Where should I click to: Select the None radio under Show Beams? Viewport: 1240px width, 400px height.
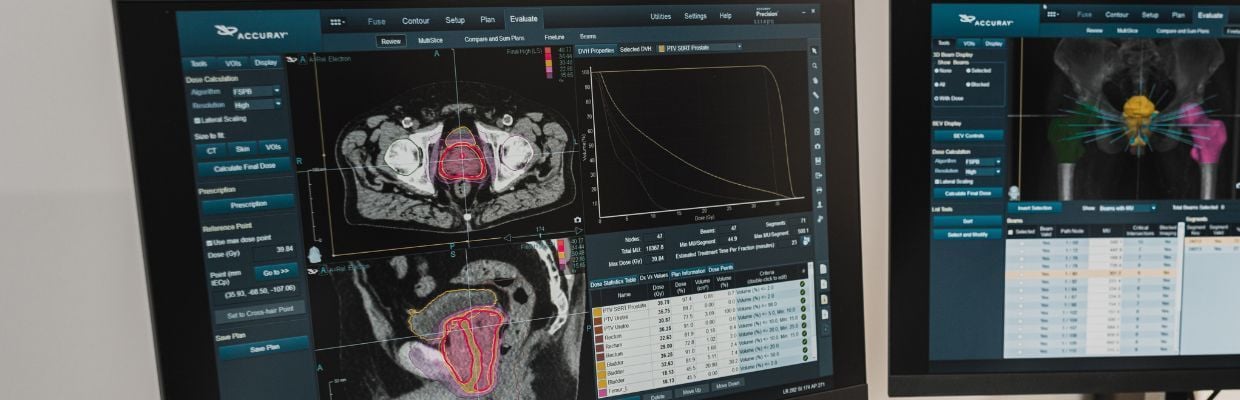(x=935, y=70)
